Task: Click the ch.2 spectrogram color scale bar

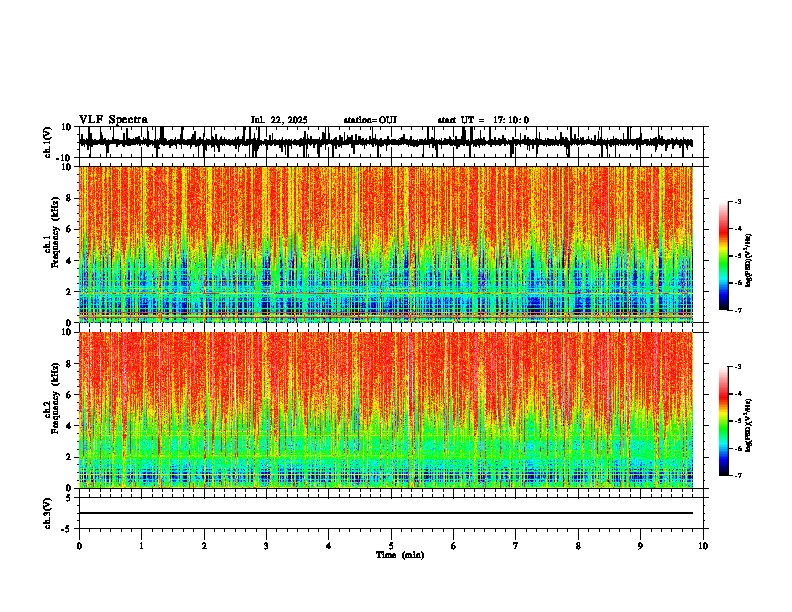Action: pos(723,421)
